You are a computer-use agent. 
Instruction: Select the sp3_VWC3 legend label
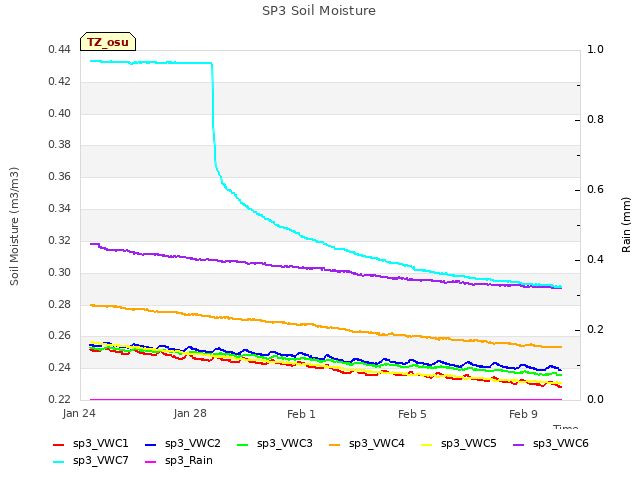tap(285, 444)
